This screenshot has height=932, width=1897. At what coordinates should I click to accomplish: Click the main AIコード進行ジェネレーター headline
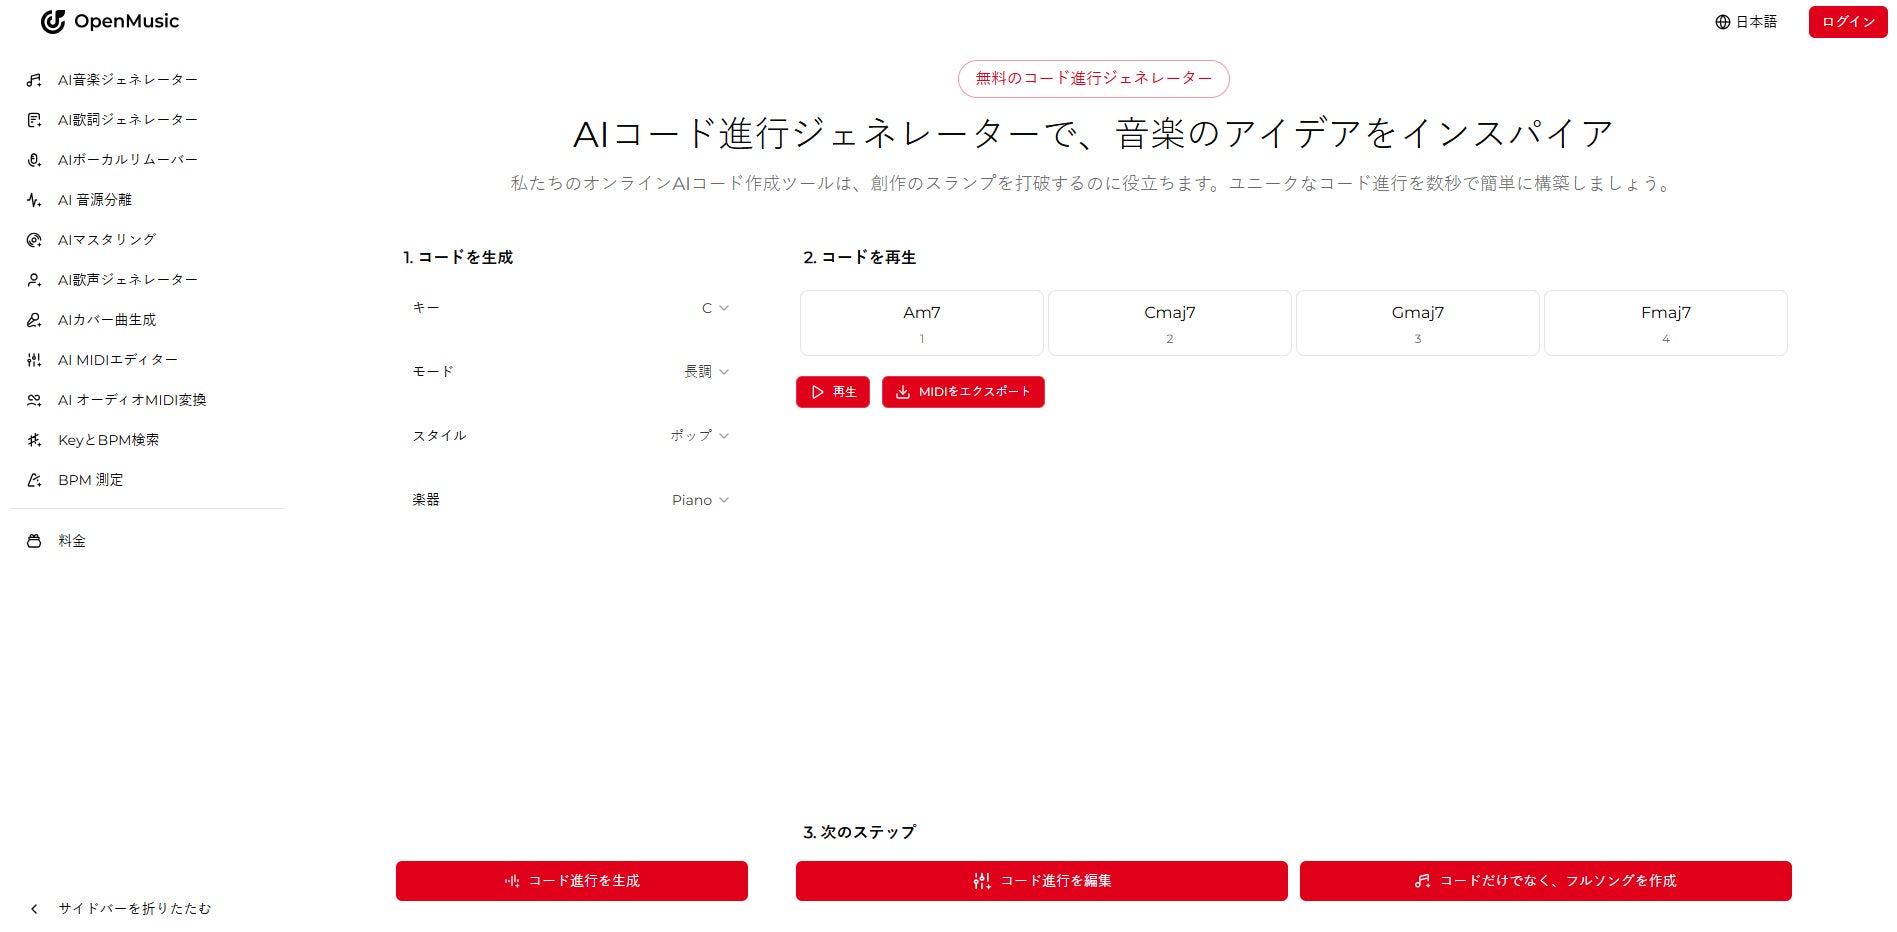point(1093,134)
